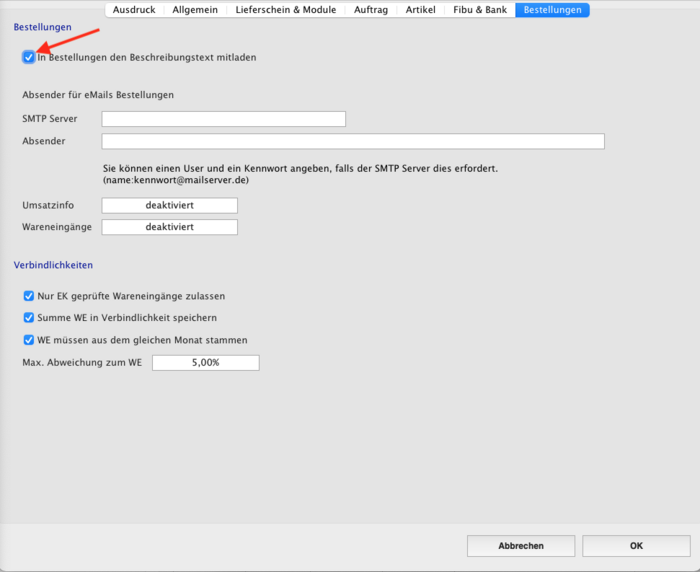Click into the SMTP Server field

tap(223, 119)
